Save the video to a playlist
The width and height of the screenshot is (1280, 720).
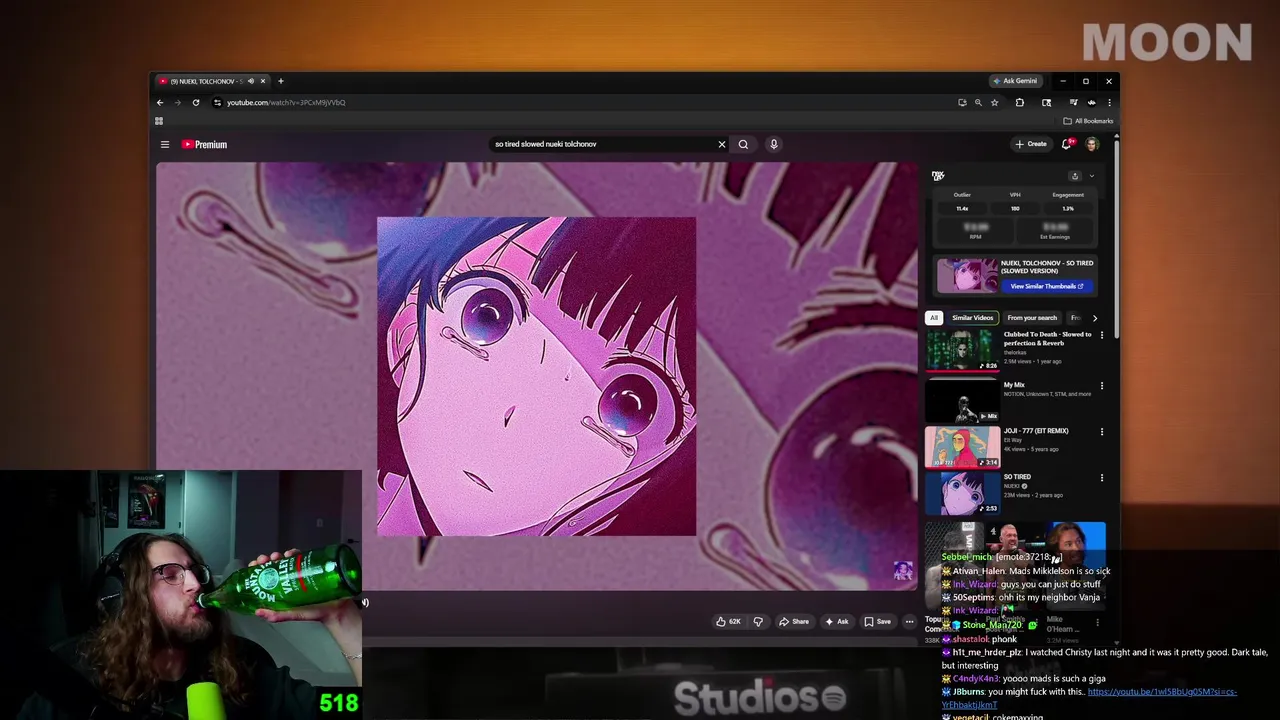[x=877, y=621]
